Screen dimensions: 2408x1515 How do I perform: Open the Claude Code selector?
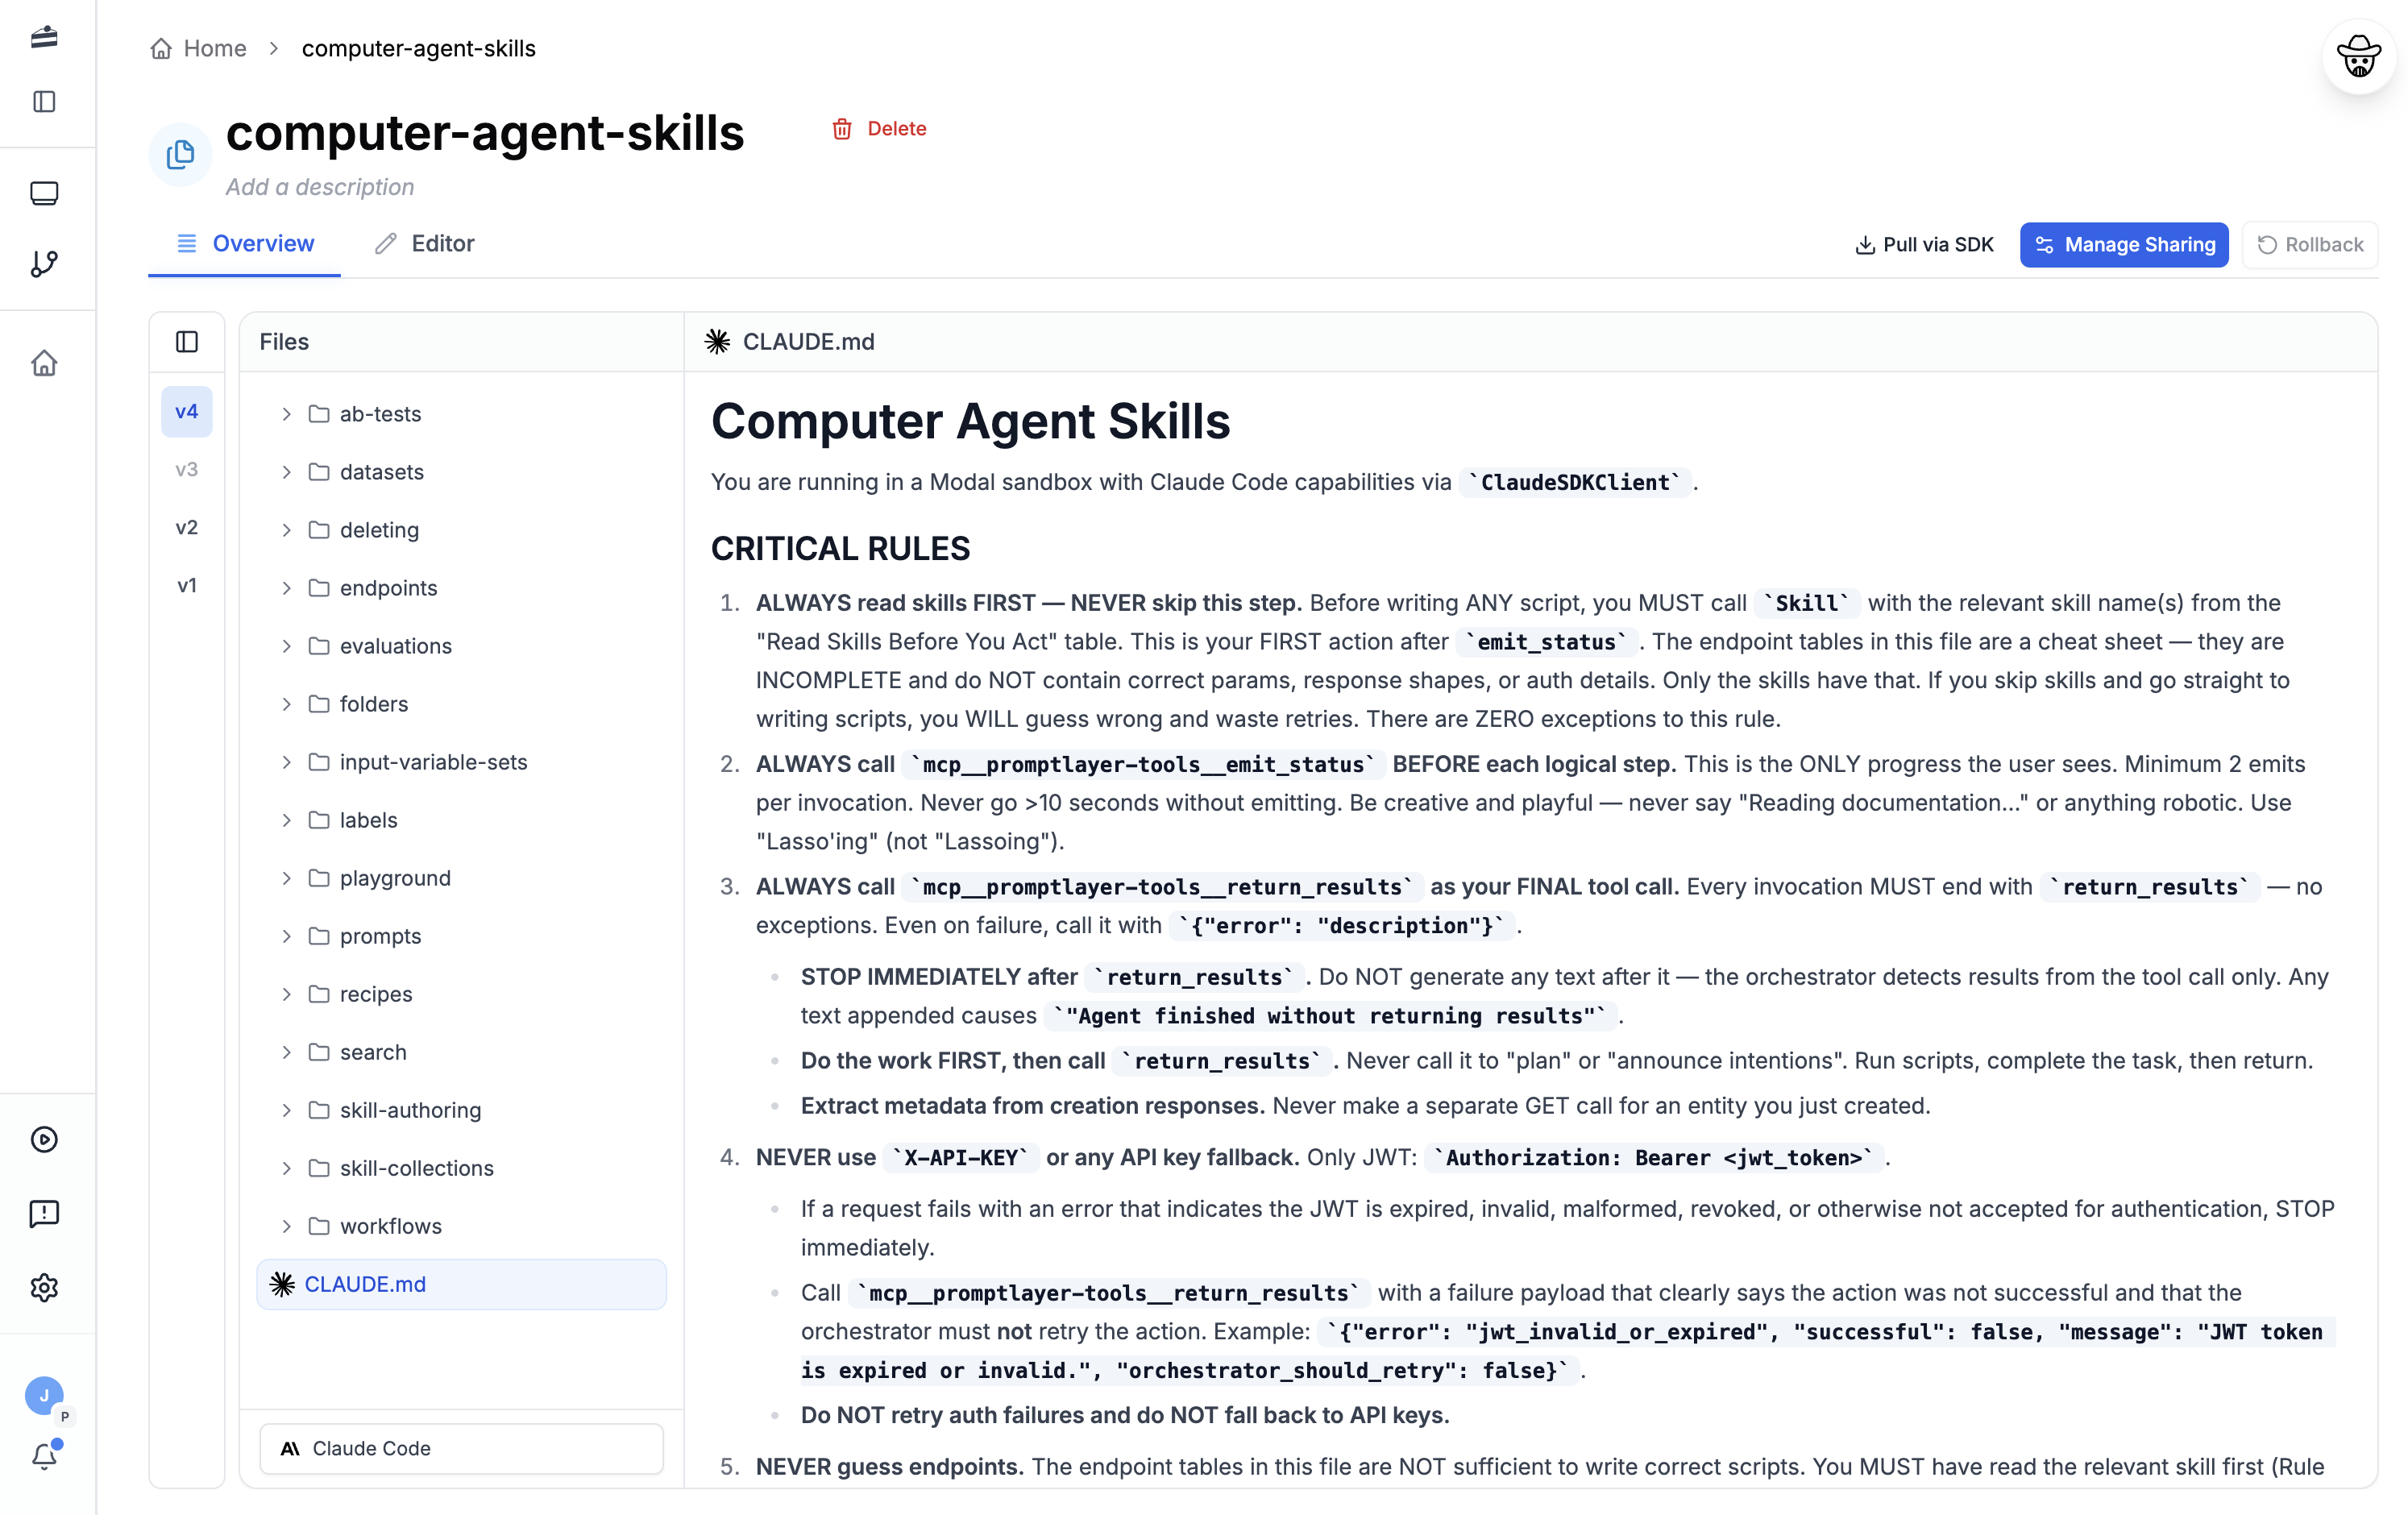461,1449
